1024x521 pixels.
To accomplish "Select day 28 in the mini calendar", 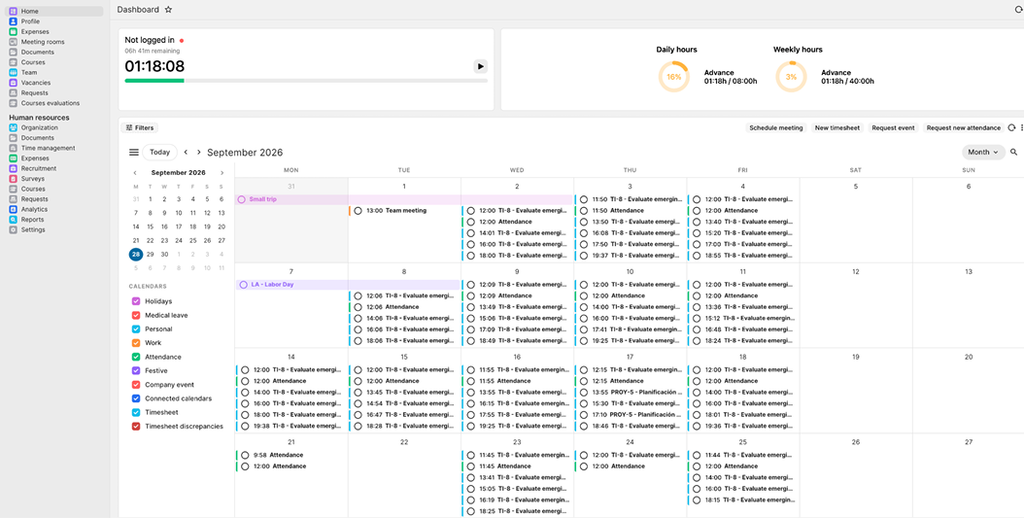I will (x=136, y=254).
